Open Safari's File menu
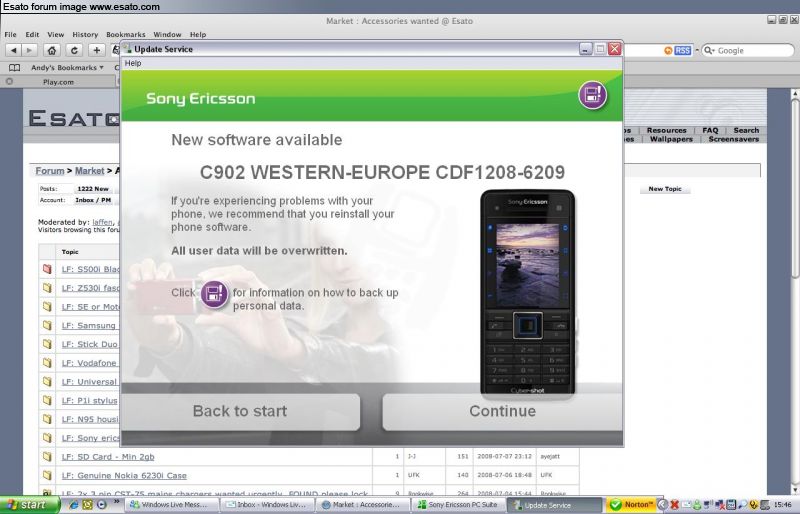Image resolution: width=800 pixels, height=514 pixels. [11, 34]
